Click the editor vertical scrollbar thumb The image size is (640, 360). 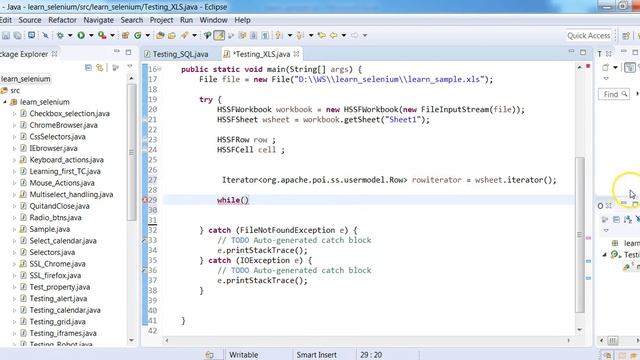point(580,234)
